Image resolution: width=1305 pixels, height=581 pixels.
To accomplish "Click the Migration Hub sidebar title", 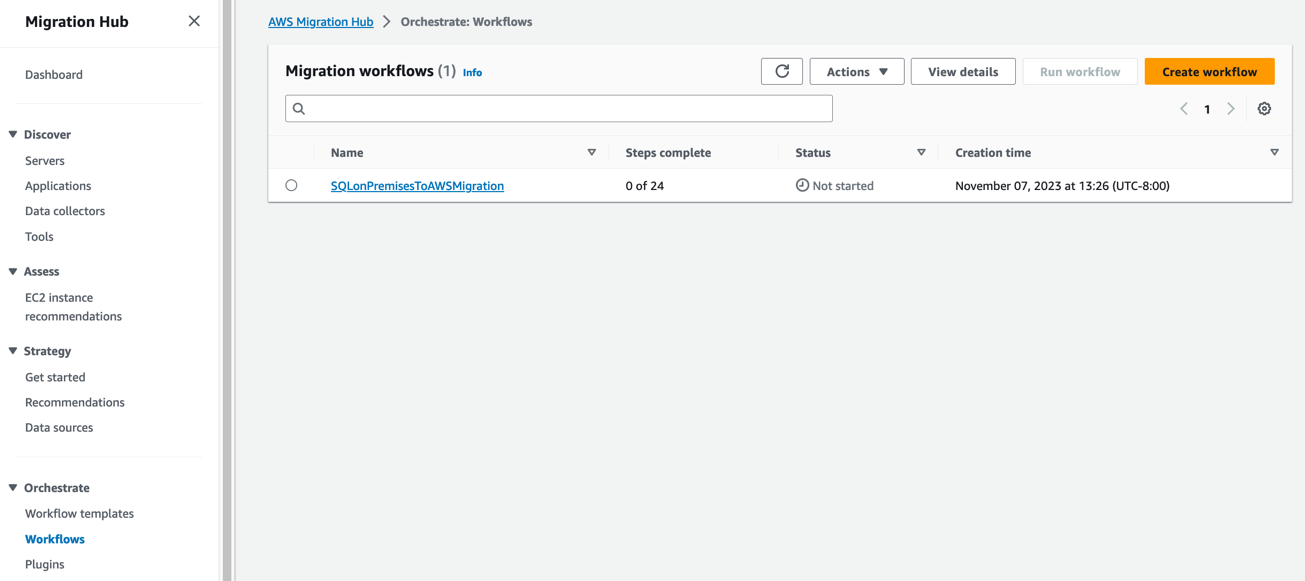I will 77,21.
